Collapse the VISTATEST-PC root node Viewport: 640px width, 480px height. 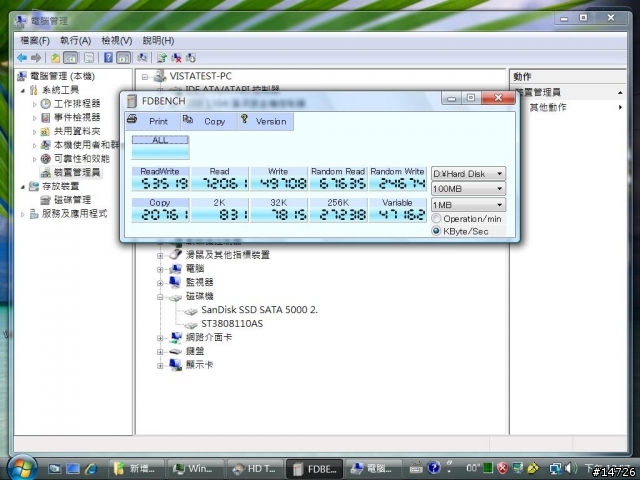pos(144,77)
